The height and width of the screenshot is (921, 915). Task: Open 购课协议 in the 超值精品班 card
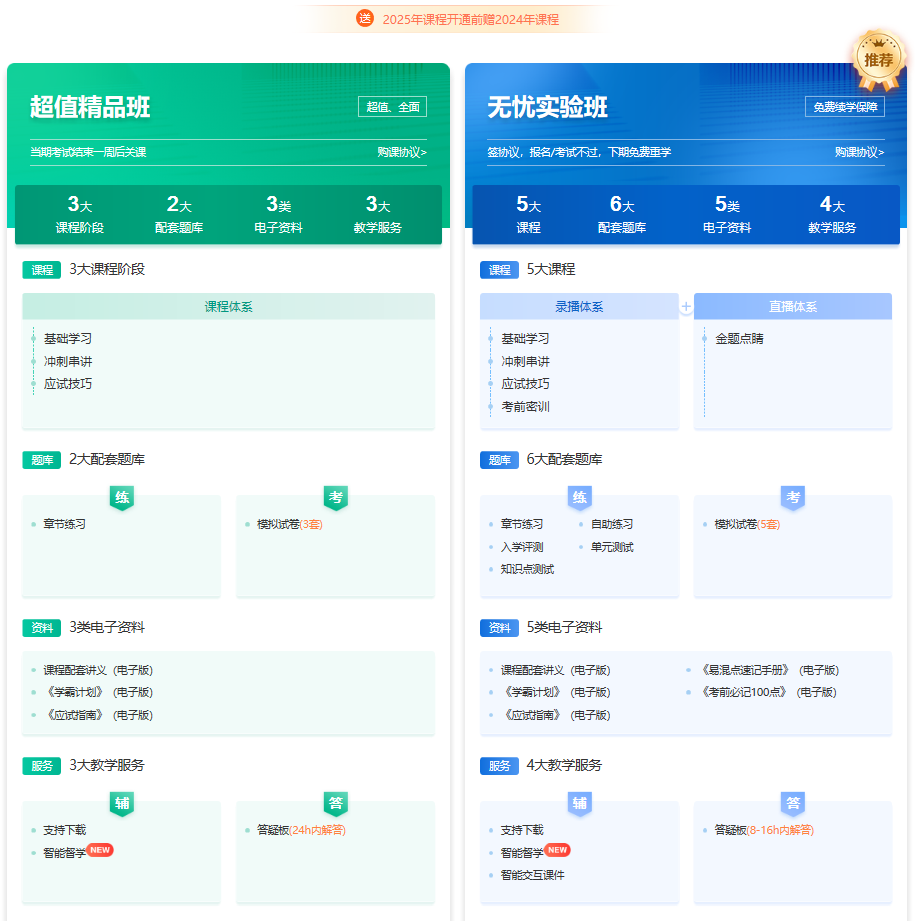click(x=404, y=150)
